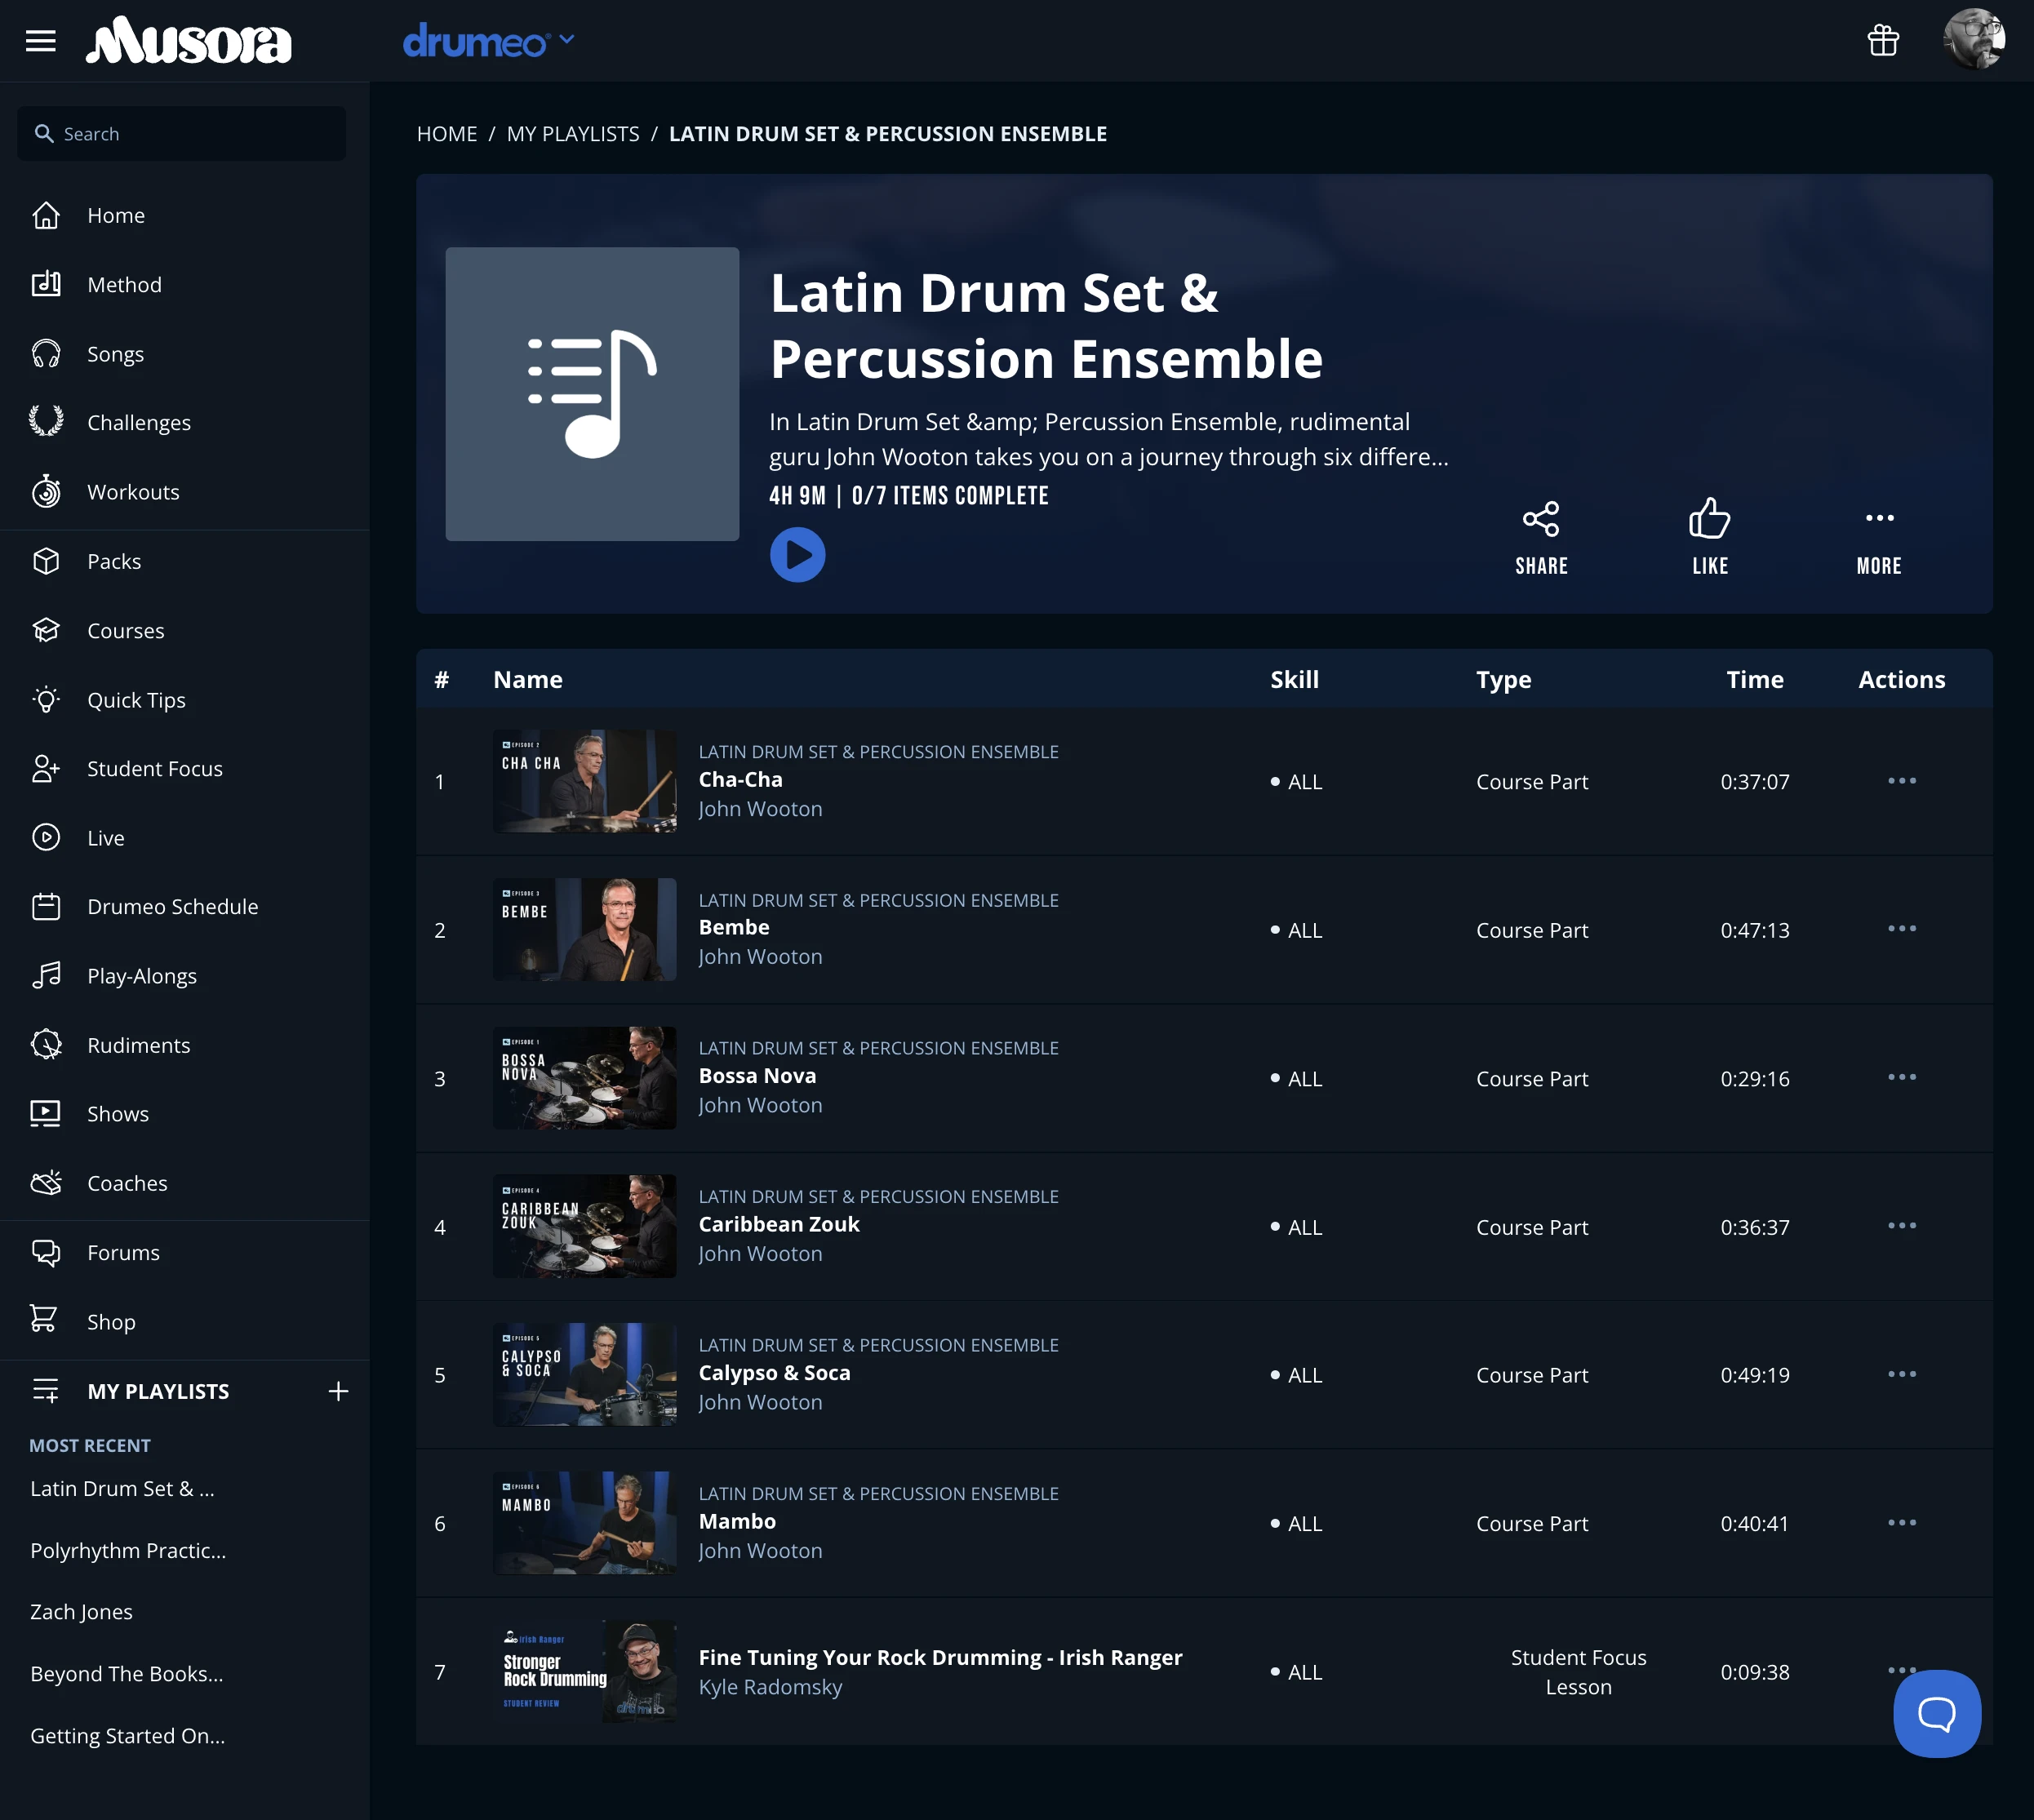Play the playlist with blue play button
This screenshot has height=1820, width=2034.
point(797,554)
